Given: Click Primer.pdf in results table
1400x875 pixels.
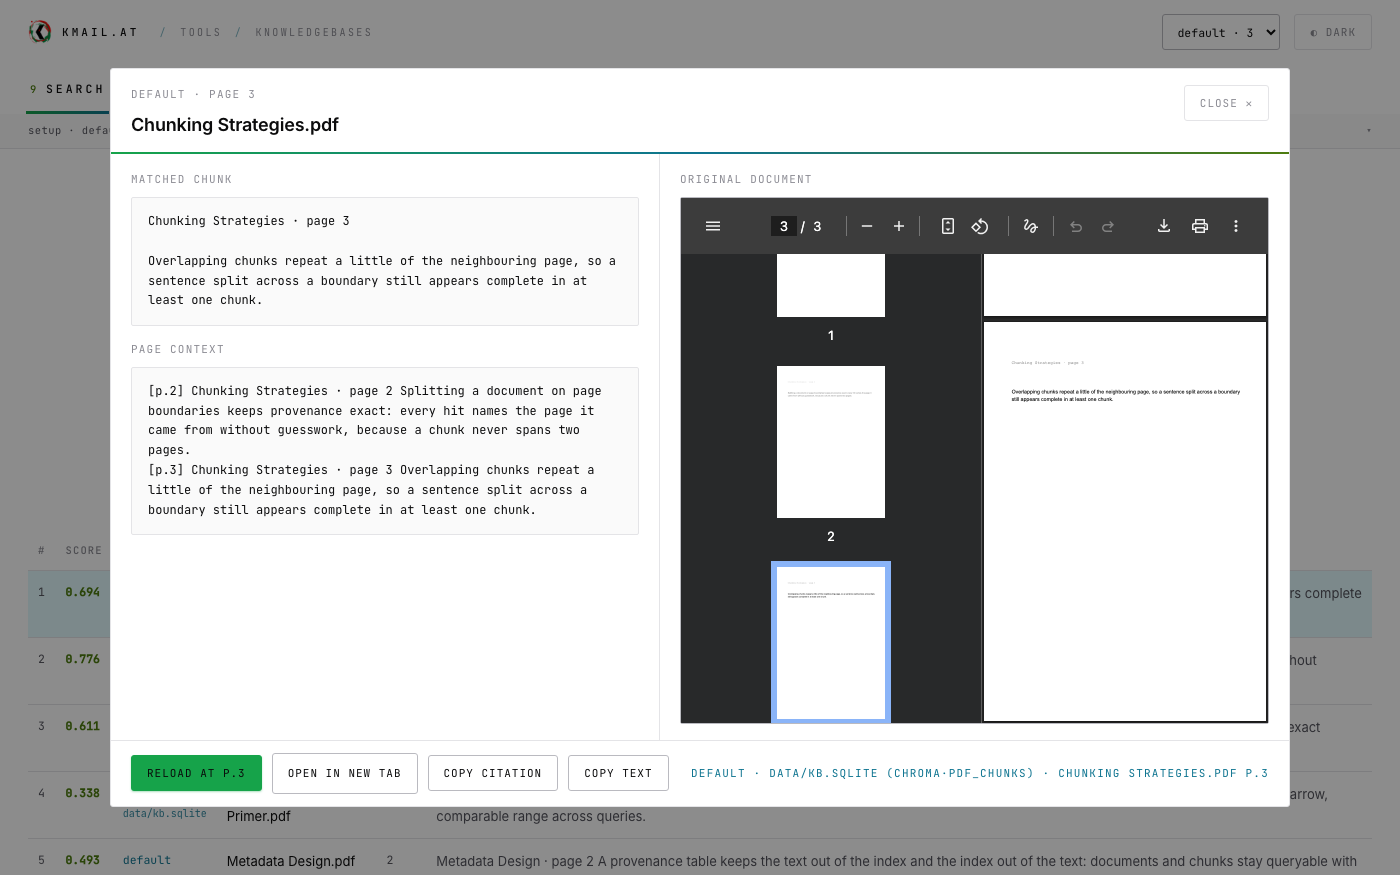Looking at the screenshot, I should [x=259, y=816].
